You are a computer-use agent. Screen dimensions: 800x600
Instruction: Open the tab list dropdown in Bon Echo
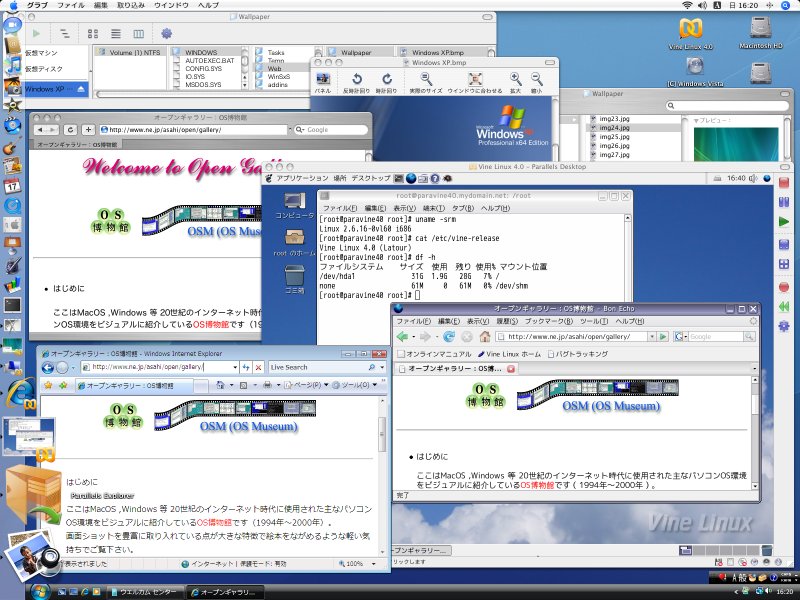pos(755,368)
